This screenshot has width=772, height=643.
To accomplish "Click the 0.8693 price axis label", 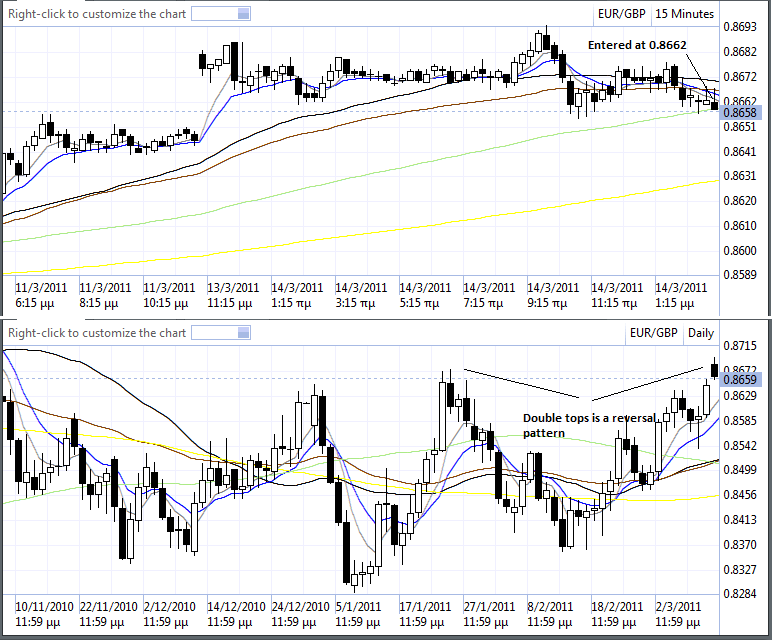I will [x=740, y=27].
